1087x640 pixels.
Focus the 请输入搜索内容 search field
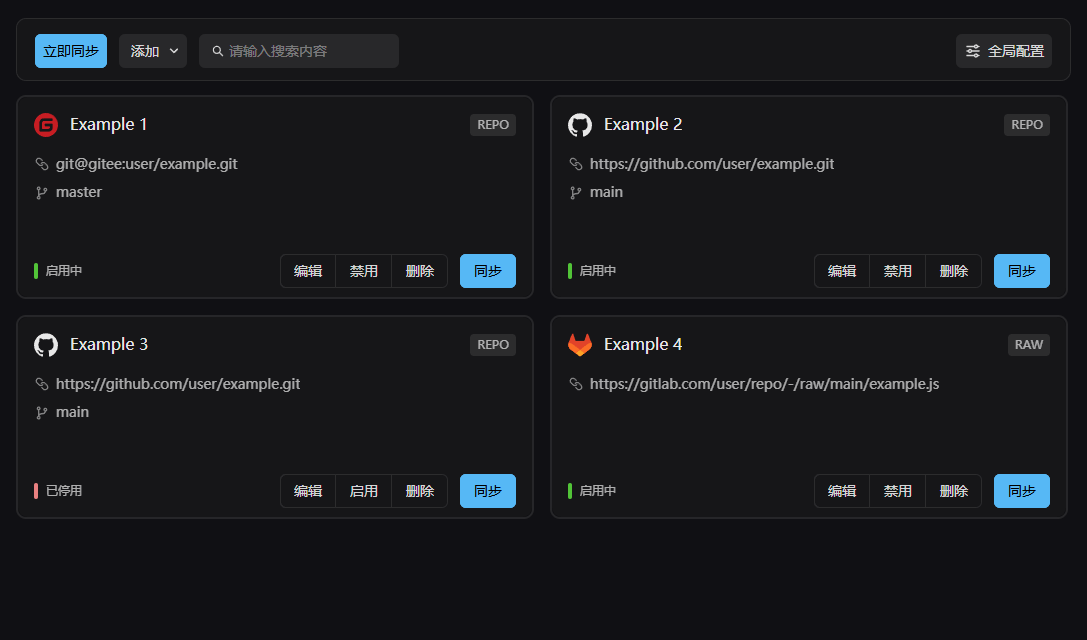click(305, 51)
